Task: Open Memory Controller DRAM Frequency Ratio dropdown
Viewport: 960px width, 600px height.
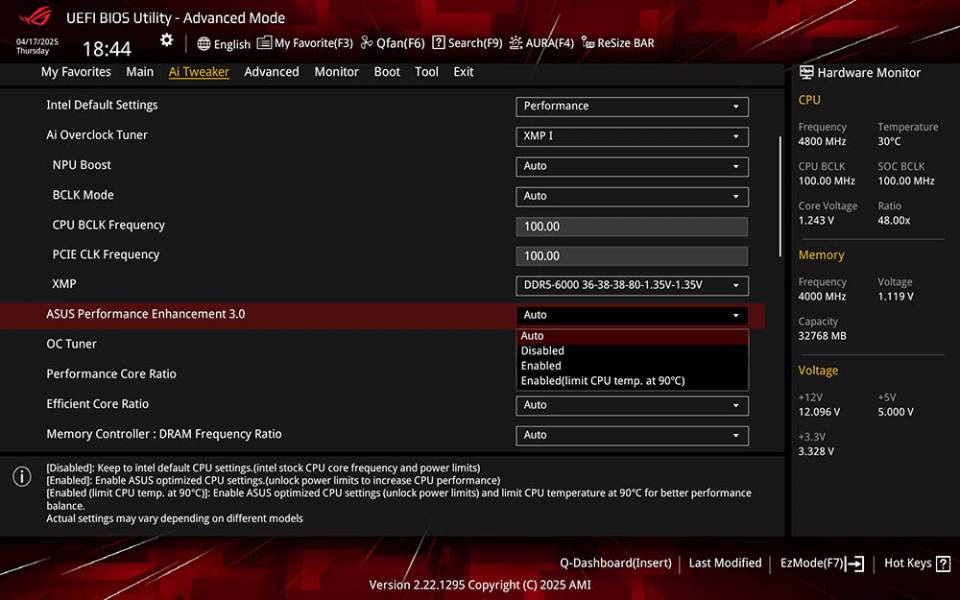Action: tap(632, 435)
